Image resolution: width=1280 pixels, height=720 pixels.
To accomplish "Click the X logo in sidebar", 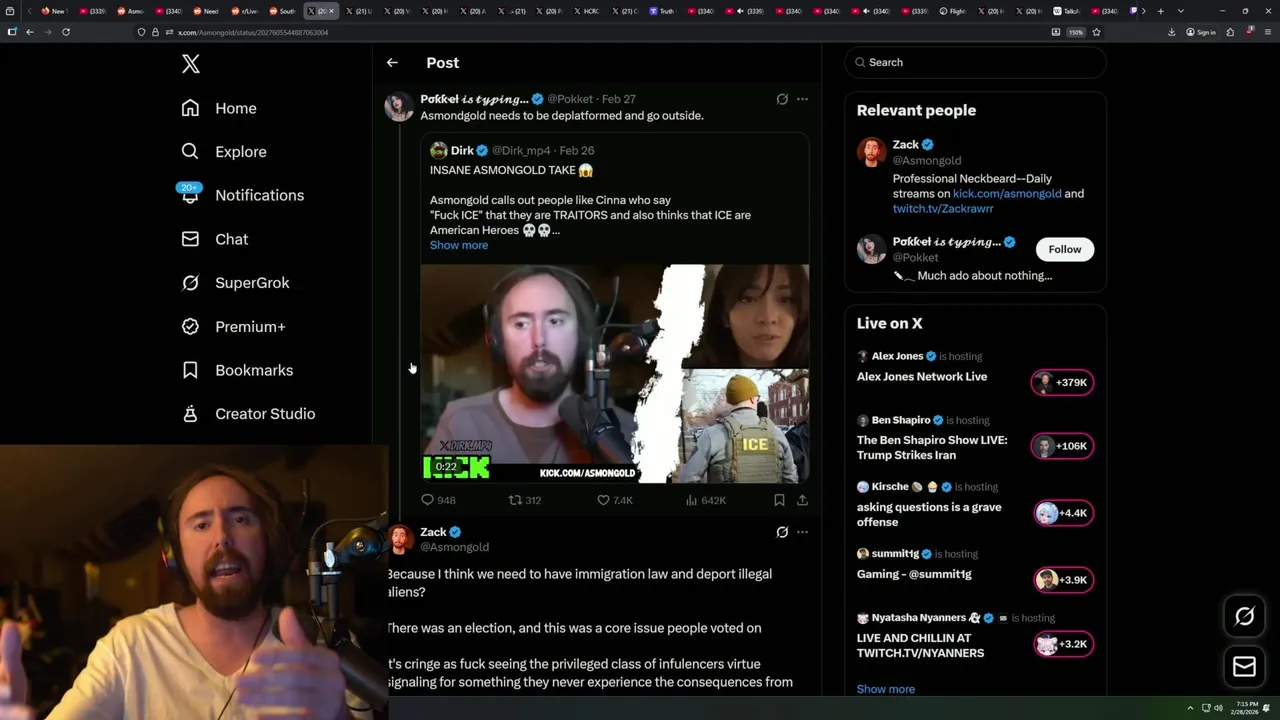I will [x=191, y=64].
